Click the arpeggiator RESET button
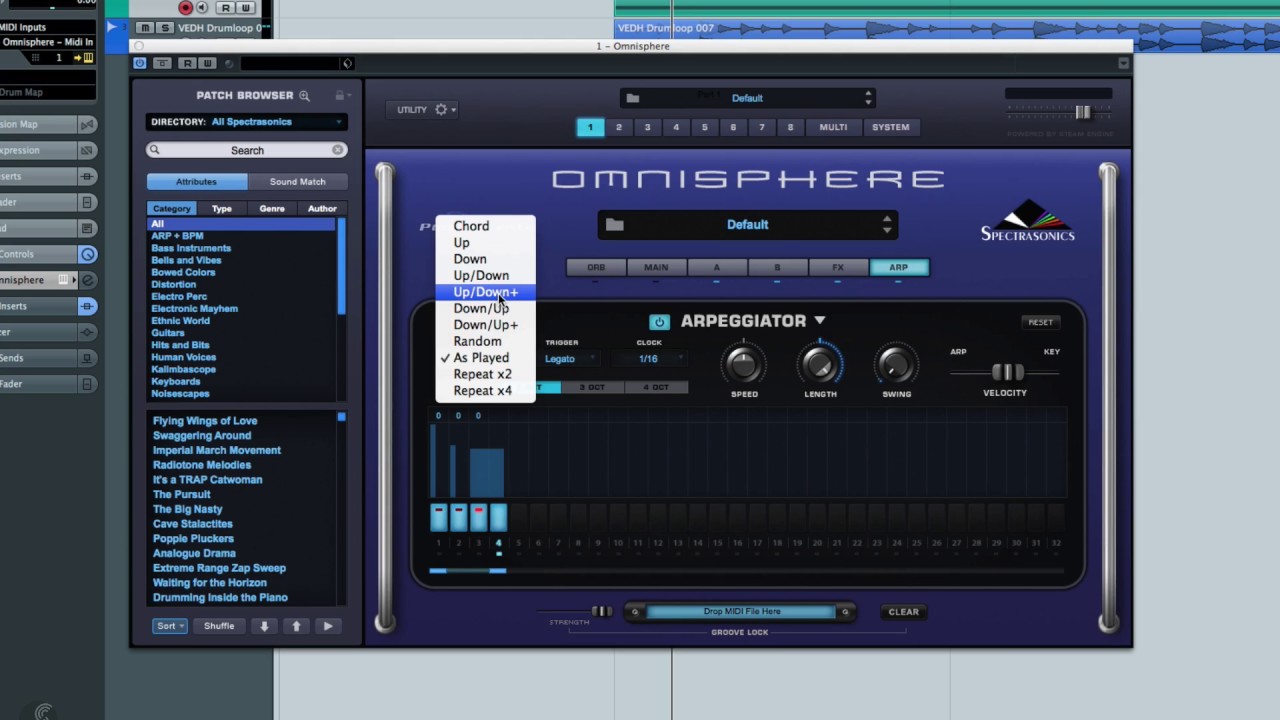This screenshot has width=1280, height=720. (1040, 322)
